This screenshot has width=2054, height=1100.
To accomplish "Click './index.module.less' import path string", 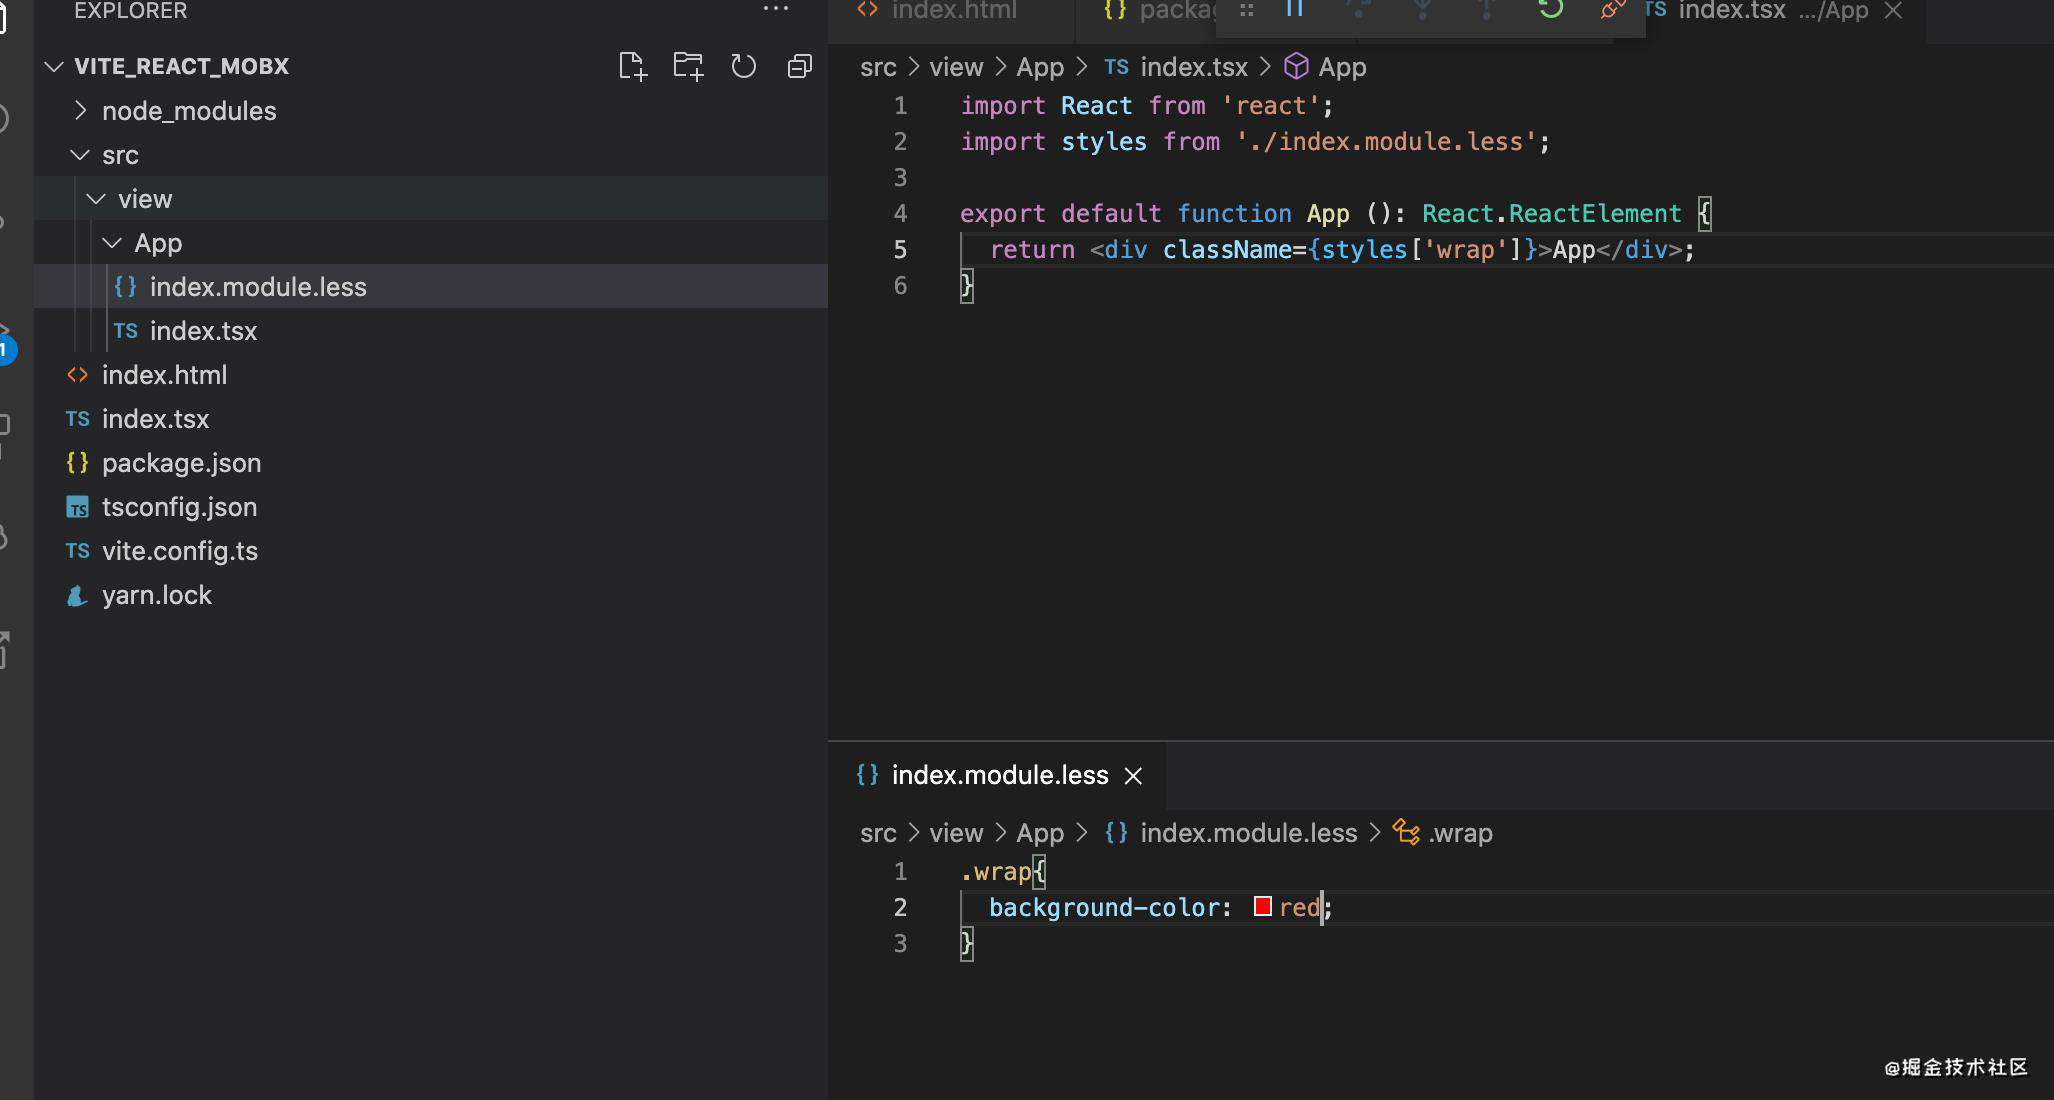I will [1386, 142].
